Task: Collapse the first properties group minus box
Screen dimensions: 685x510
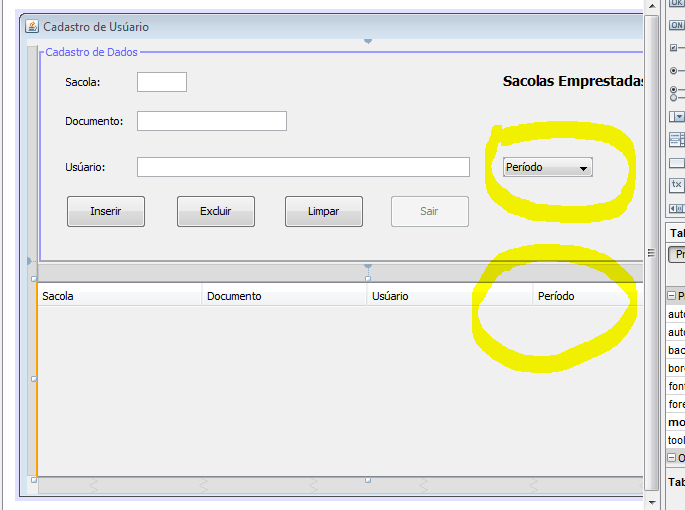Action: pyautogui.click(x=671, y=296)
